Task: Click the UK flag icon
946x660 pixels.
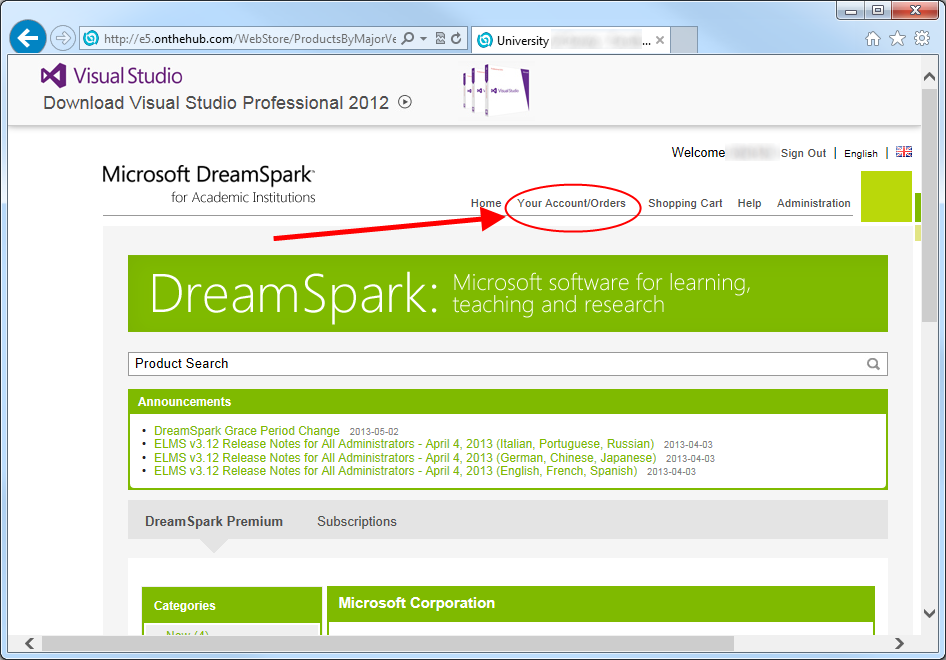Action: pos(904,152)
